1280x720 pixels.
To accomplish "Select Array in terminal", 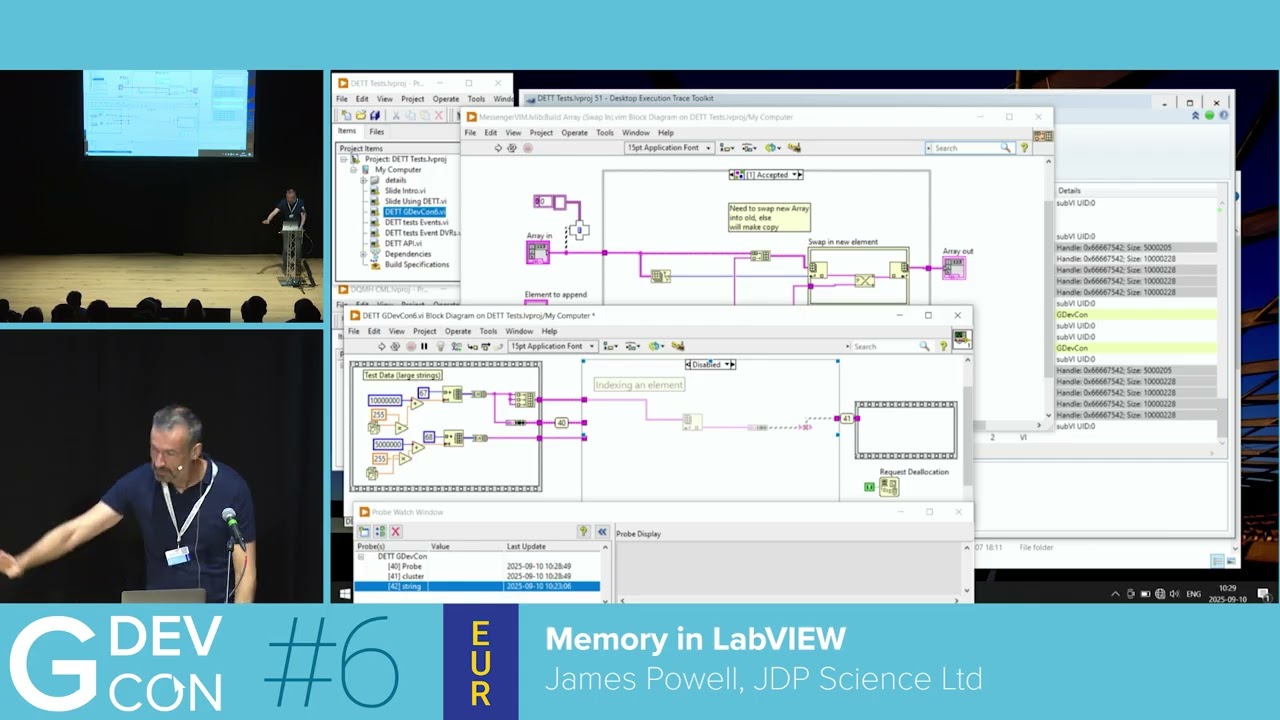I will click(x=538, y=252).
